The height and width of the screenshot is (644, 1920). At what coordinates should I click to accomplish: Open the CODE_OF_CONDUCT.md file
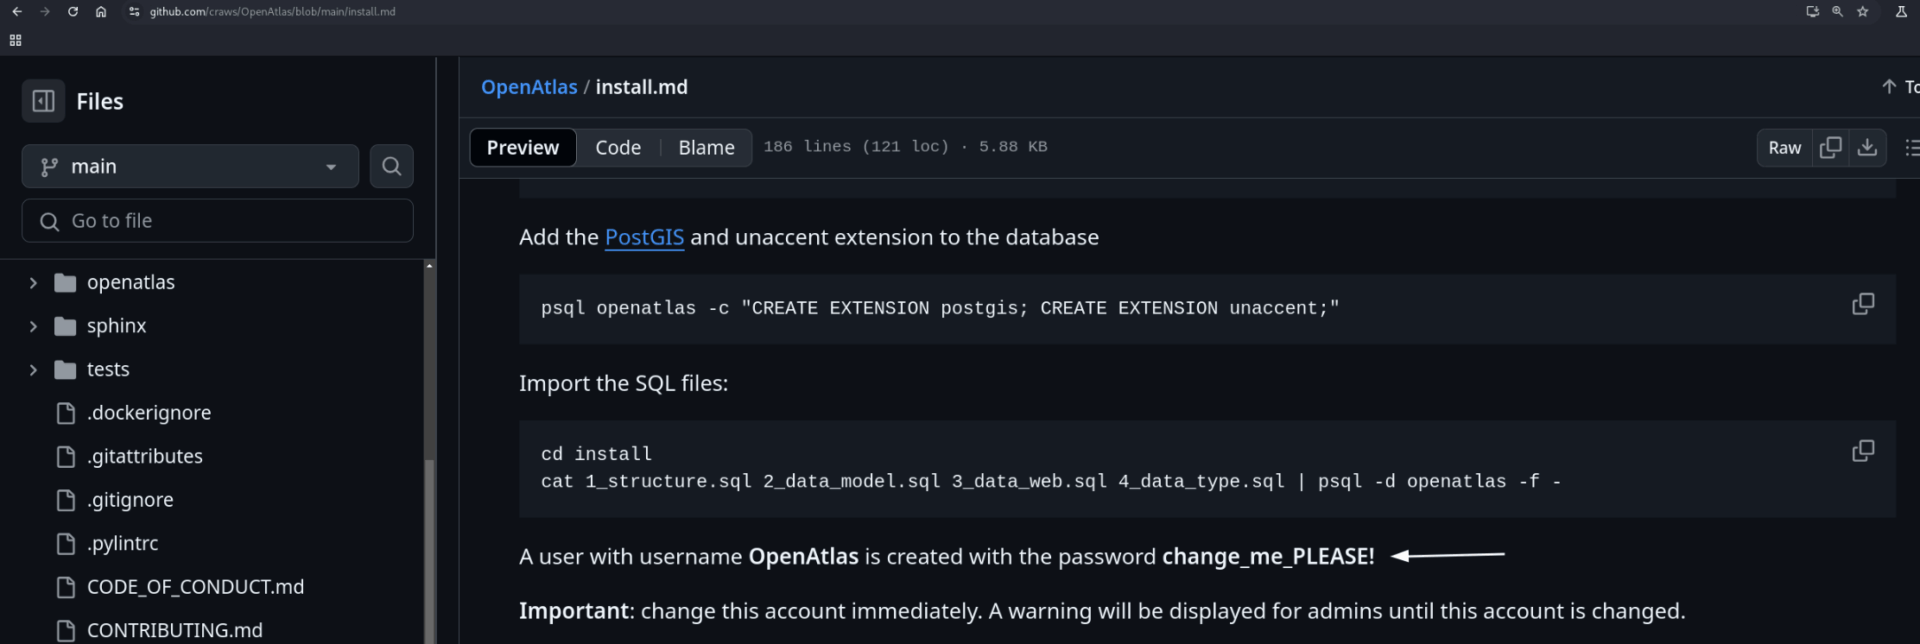pyautogui.click(x=196, y=587)
